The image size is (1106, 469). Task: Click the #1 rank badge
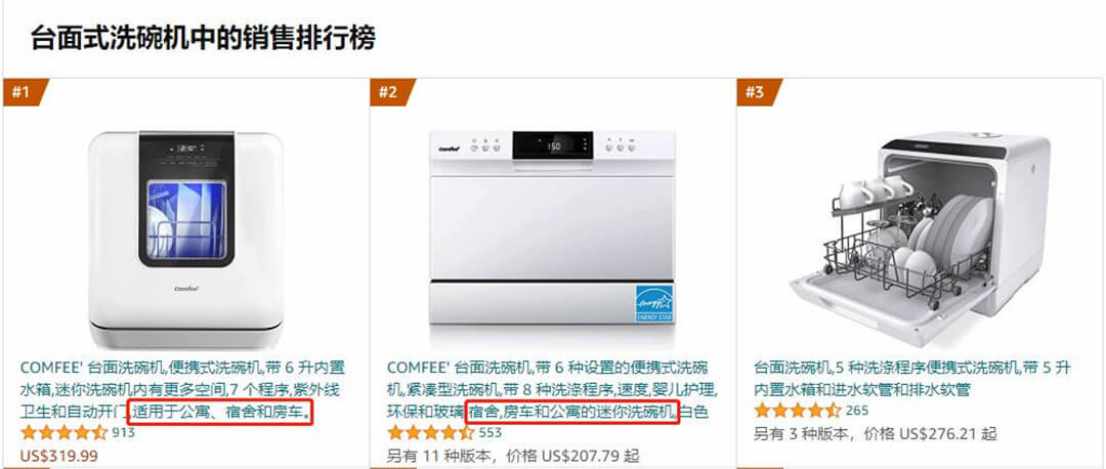point(25,92)
